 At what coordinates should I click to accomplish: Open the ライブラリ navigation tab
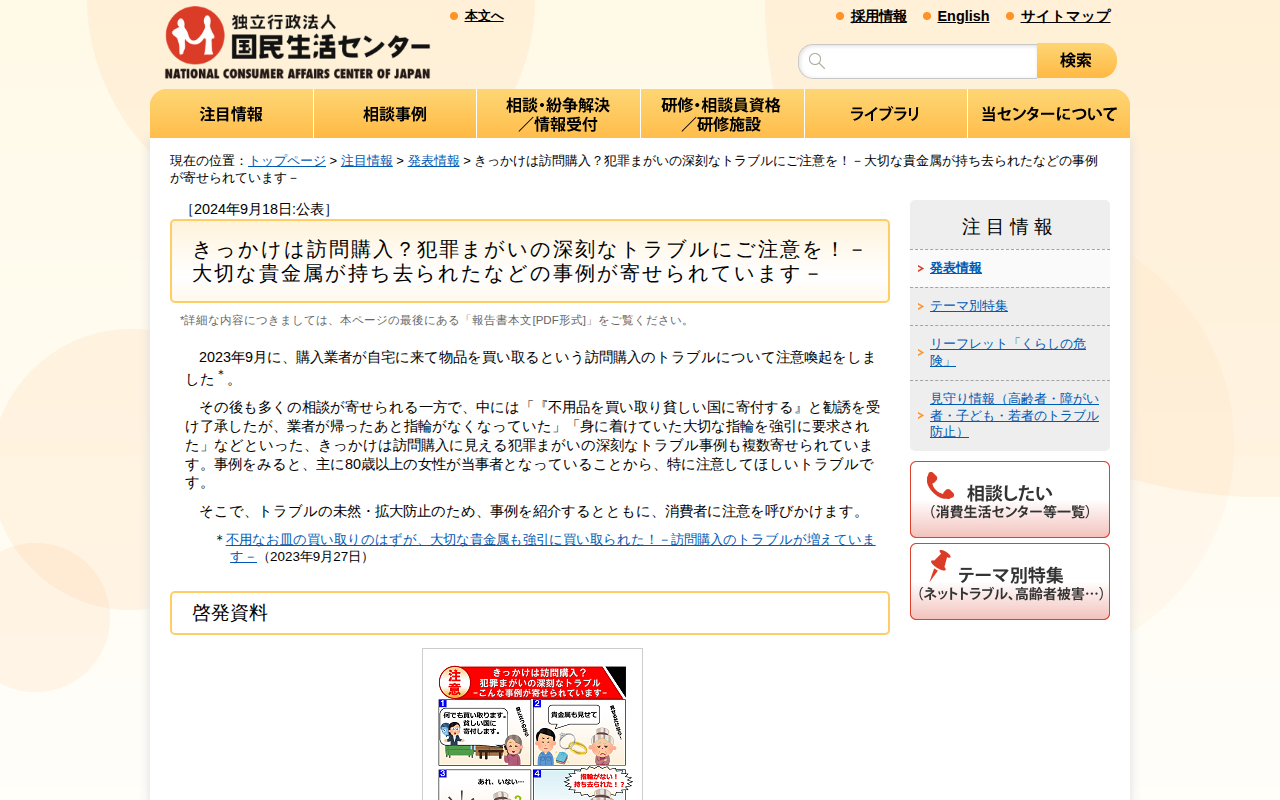[885, 113]
